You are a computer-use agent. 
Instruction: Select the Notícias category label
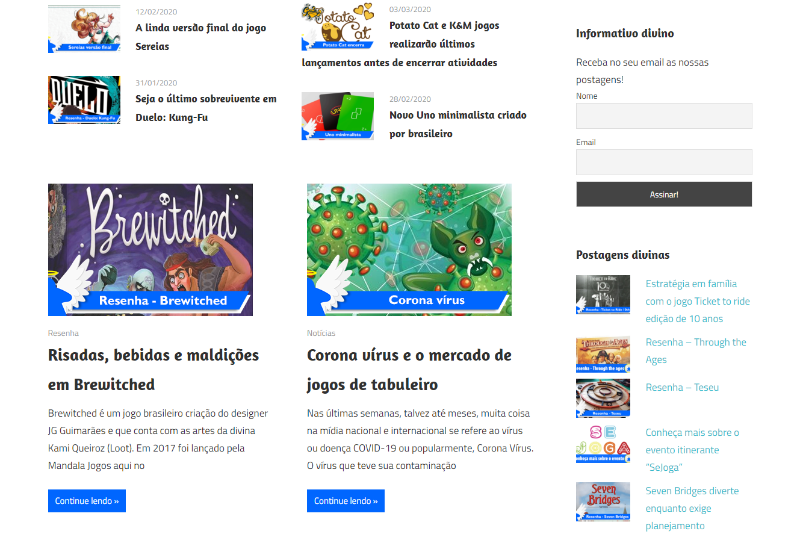(321, 333)
